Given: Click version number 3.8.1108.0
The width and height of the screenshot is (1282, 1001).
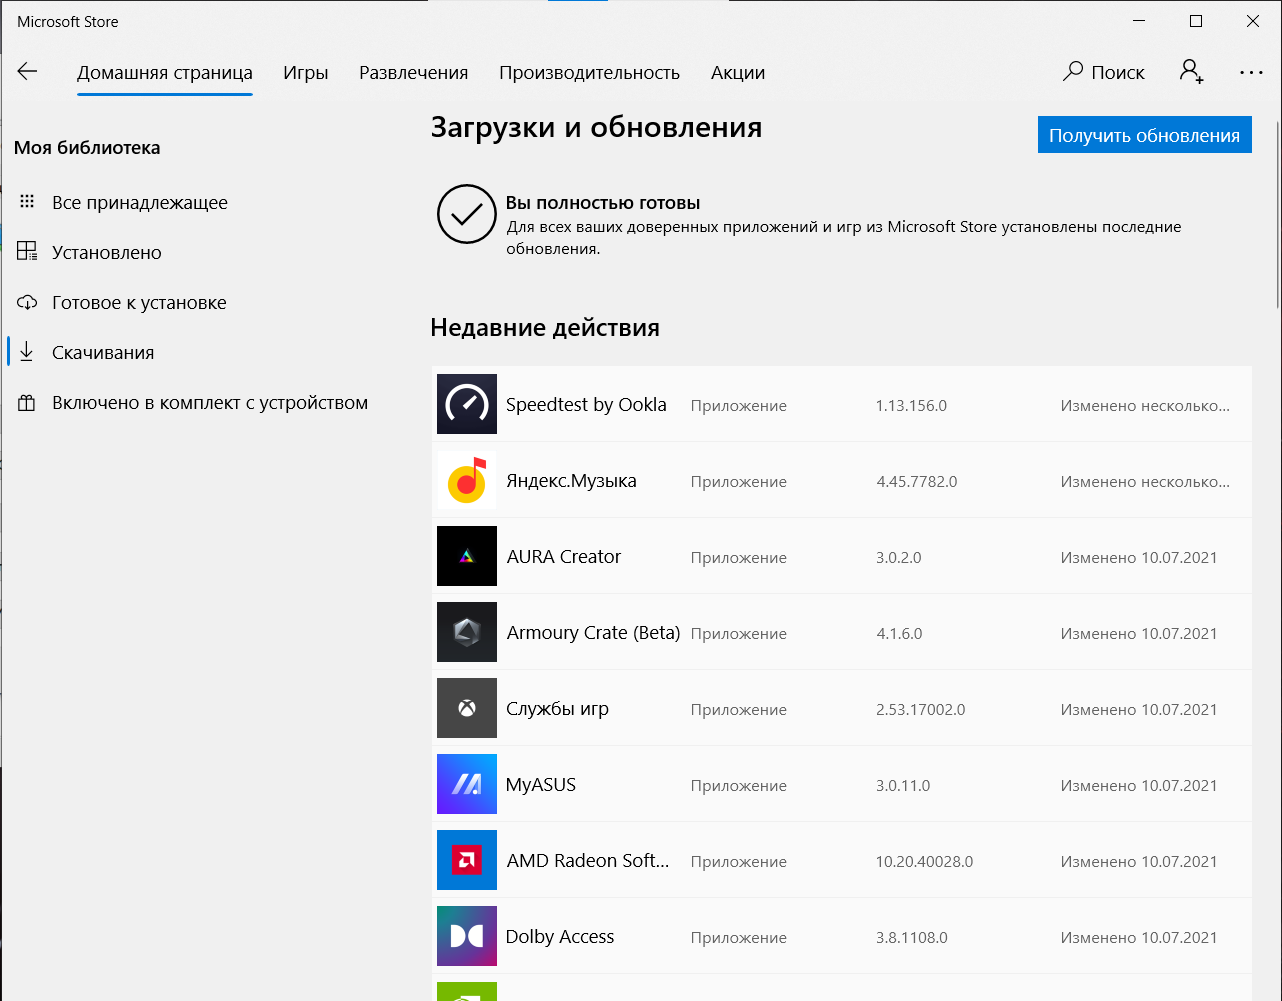Looking at the screenshot, I should coord(912,937).
